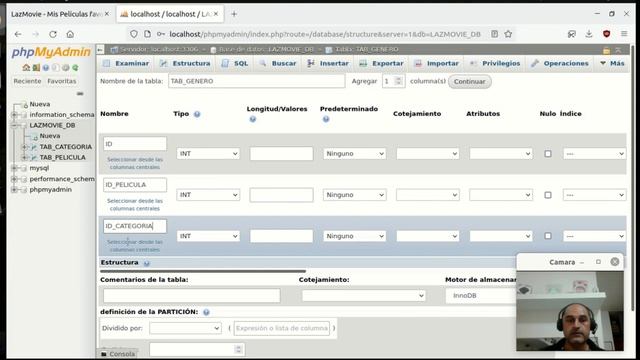640x360 pixels.
Task: Open browser downloads icon
Action: [589, 34]
